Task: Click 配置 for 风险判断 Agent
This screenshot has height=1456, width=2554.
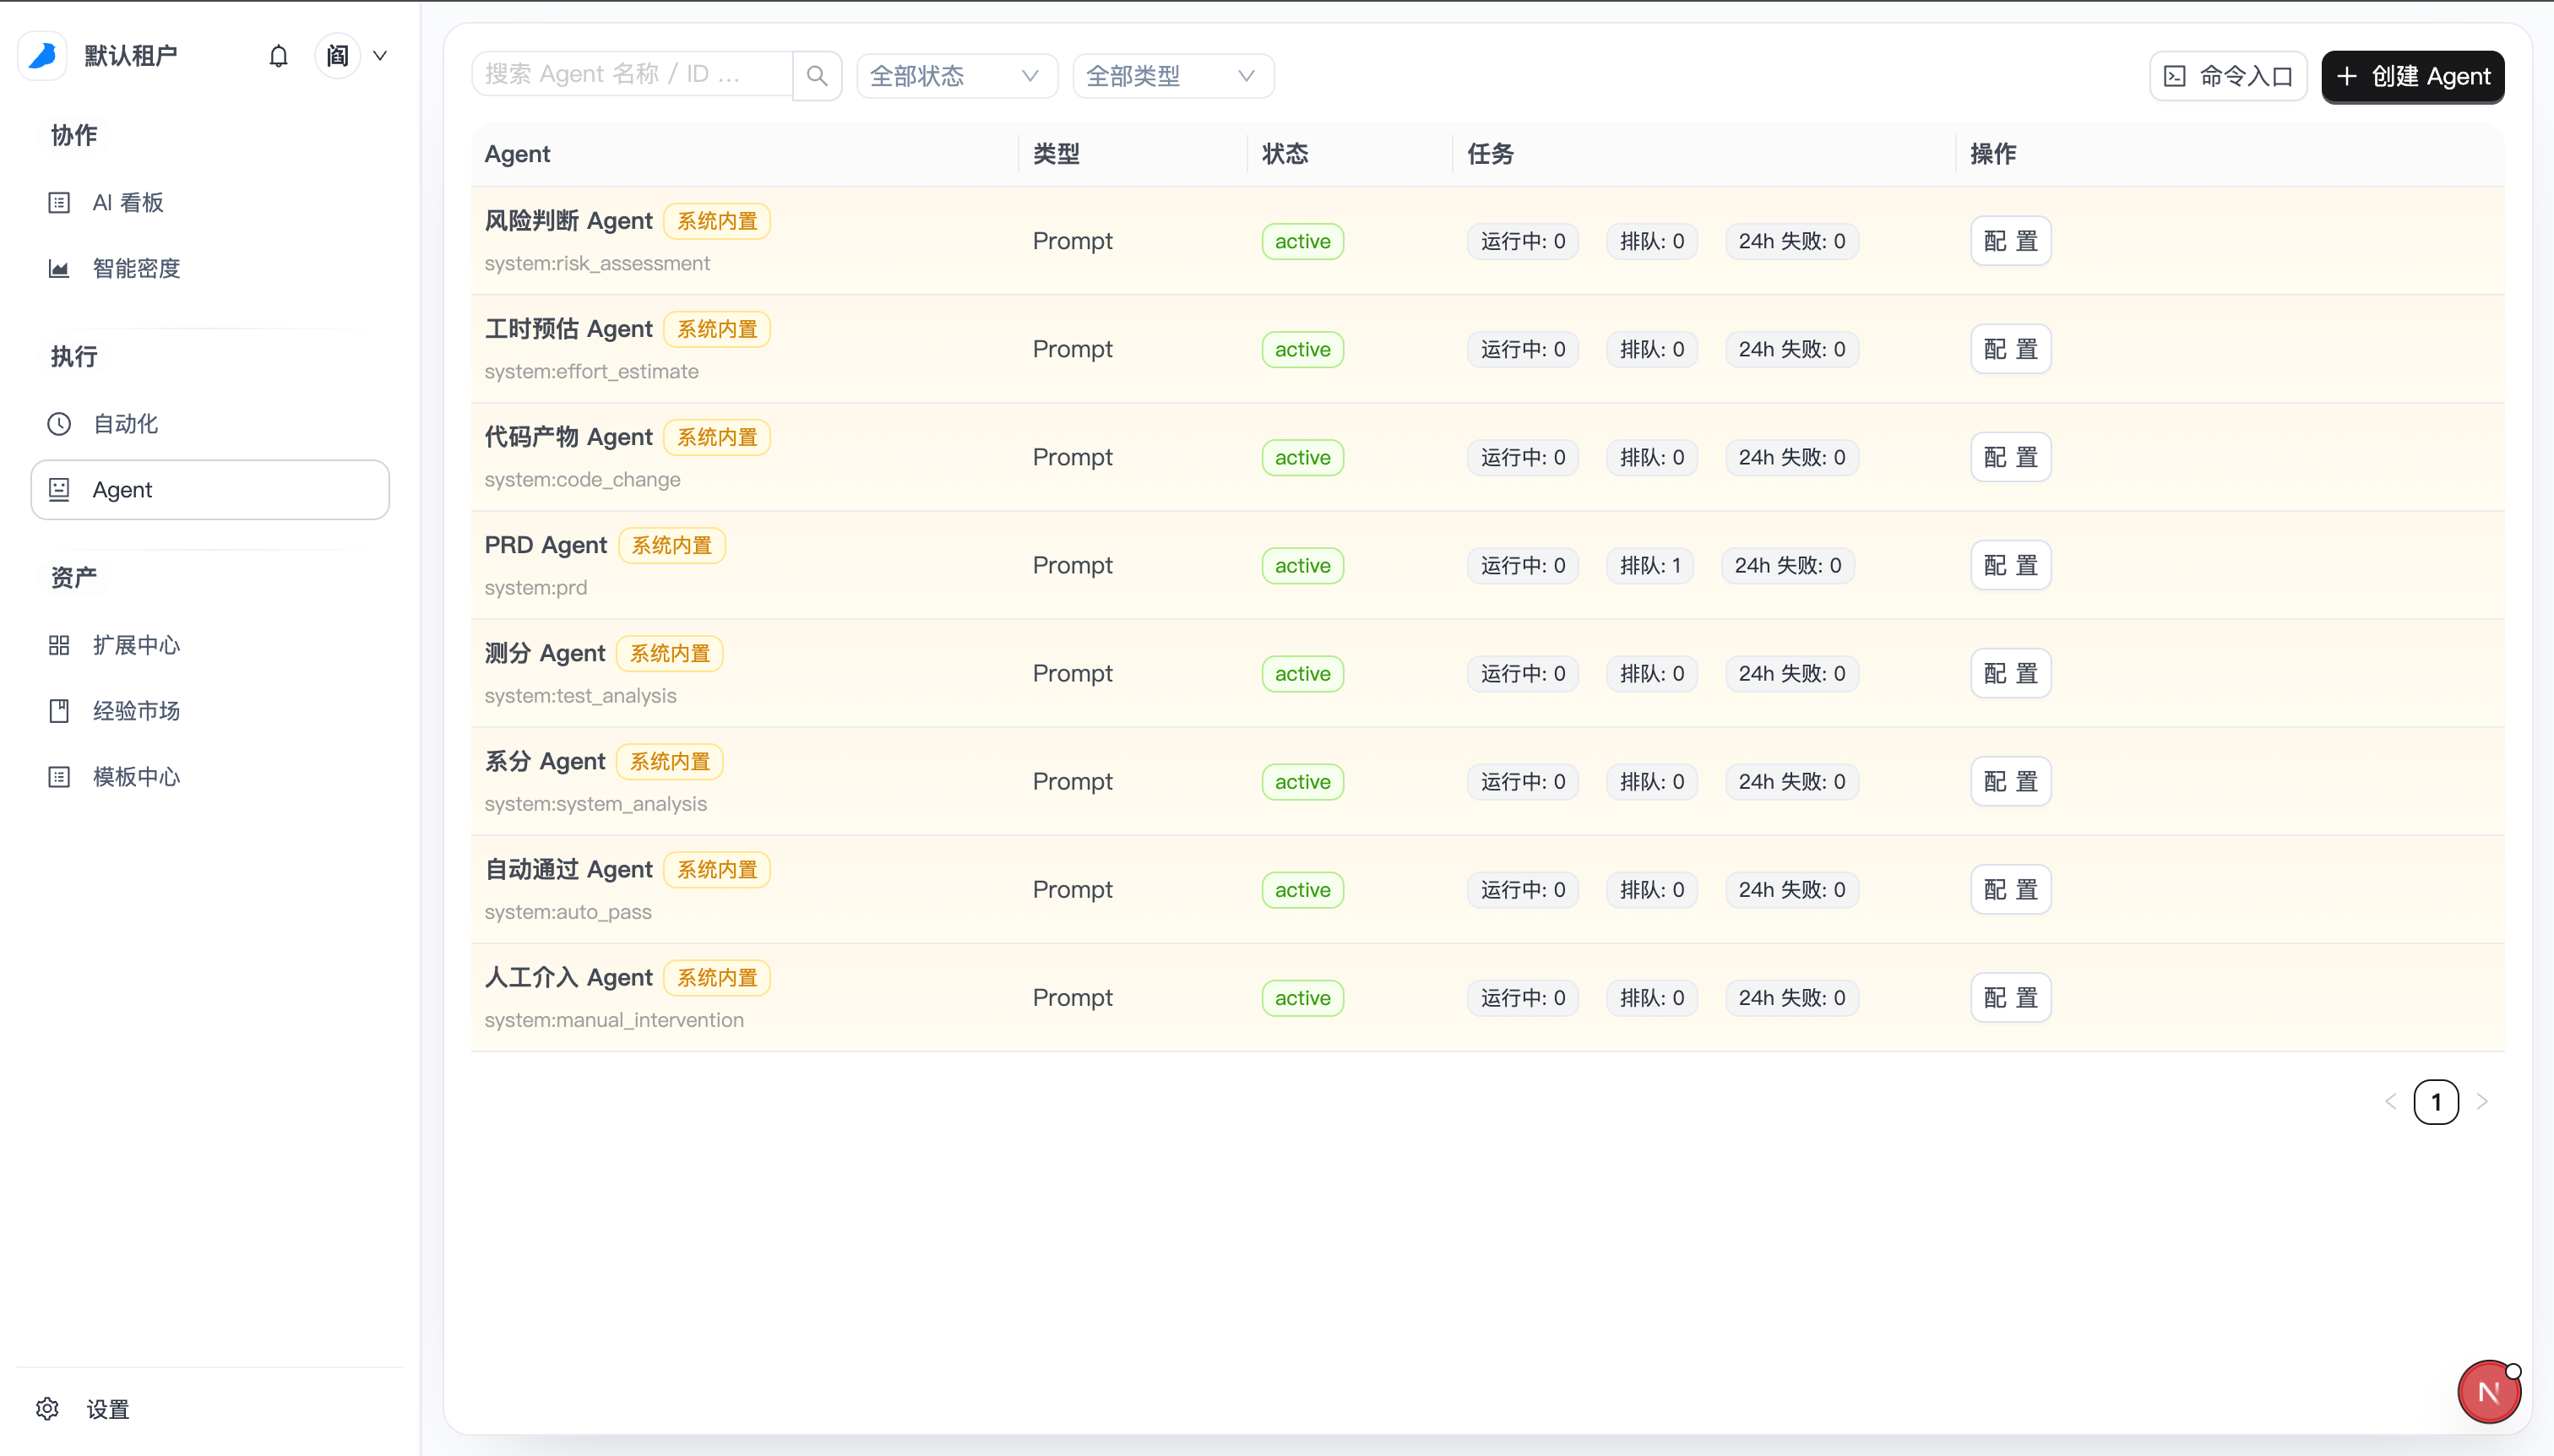Action: [2010, 241]
